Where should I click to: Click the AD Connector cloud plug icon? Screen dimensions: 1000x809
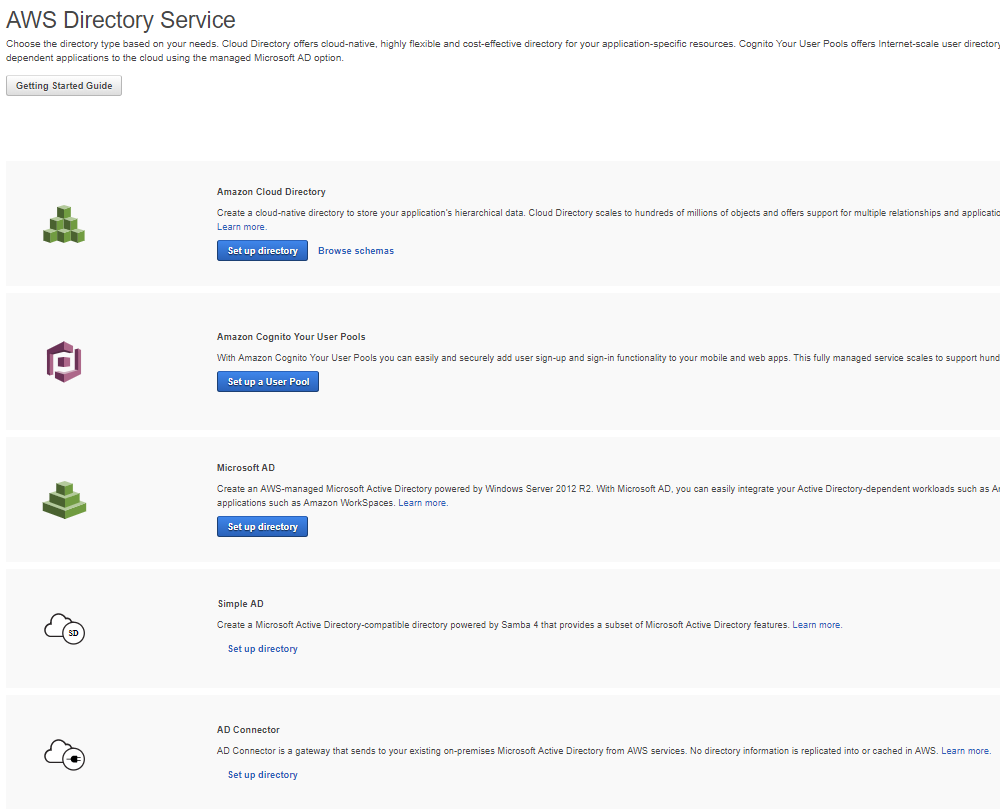pyautogui.click(x=64, y=755)
